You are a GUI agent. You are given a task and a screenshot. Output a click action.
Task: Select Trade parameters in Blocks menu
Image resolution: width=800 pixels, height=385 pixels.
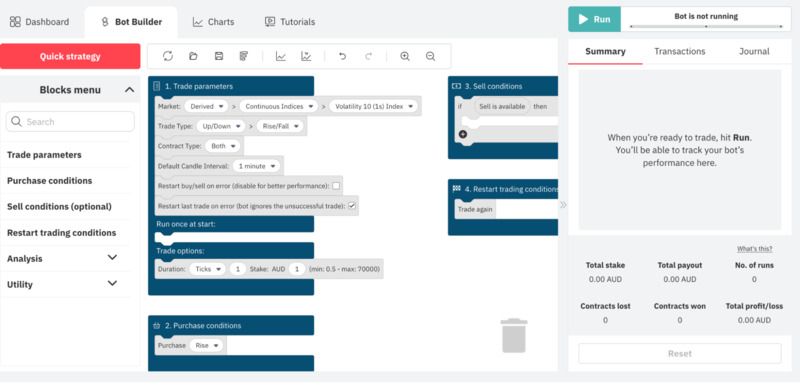(44, 155)
